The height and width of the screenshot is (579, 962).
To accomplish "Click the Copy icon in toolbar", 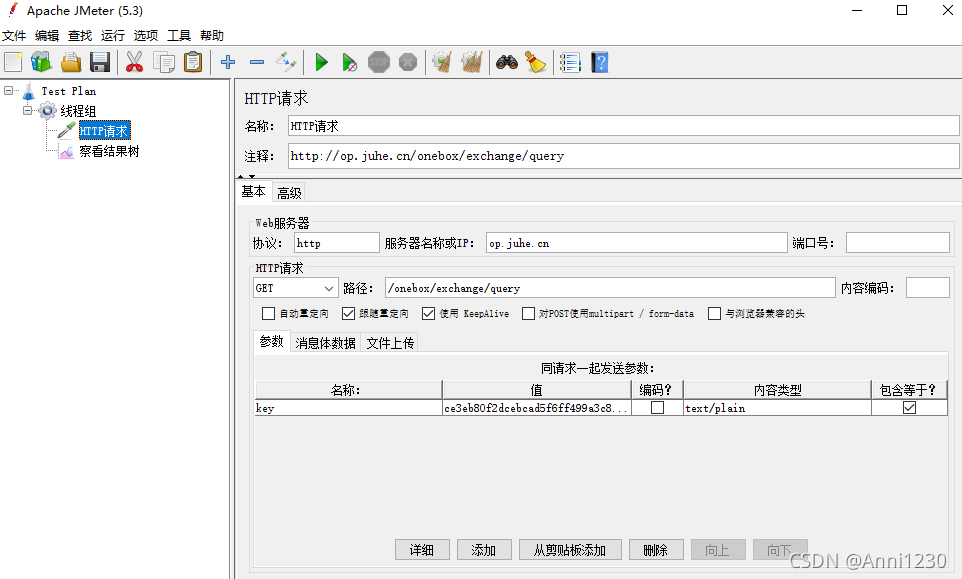I will coord(164,63).
